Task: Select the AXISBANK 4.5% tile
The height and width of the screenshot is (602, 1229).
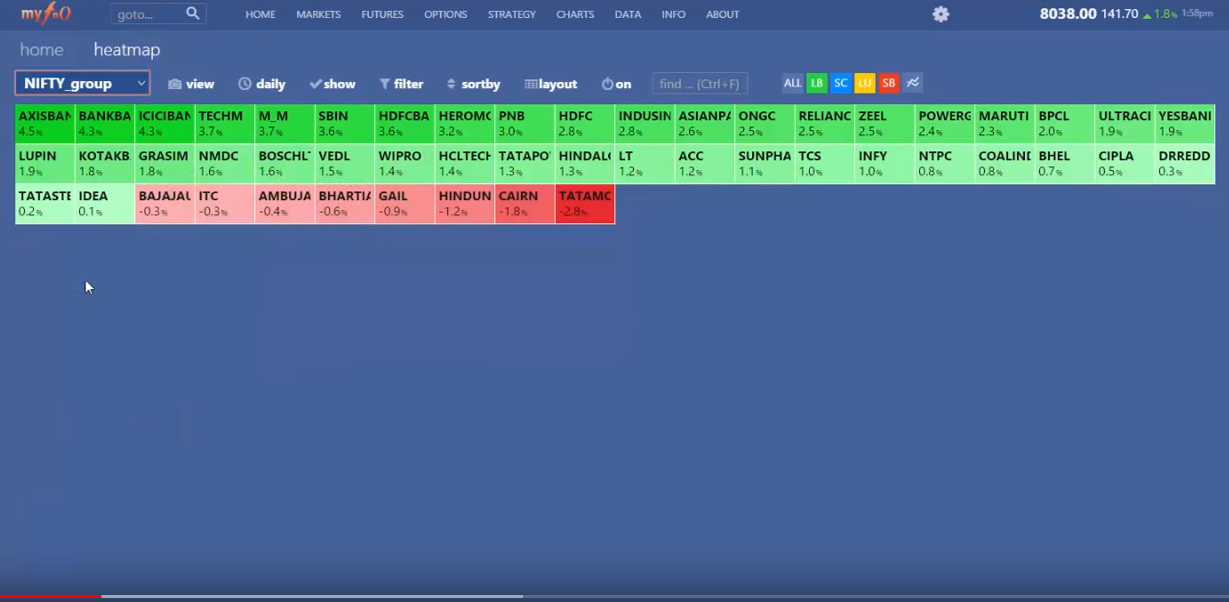Action: point(45,124)
